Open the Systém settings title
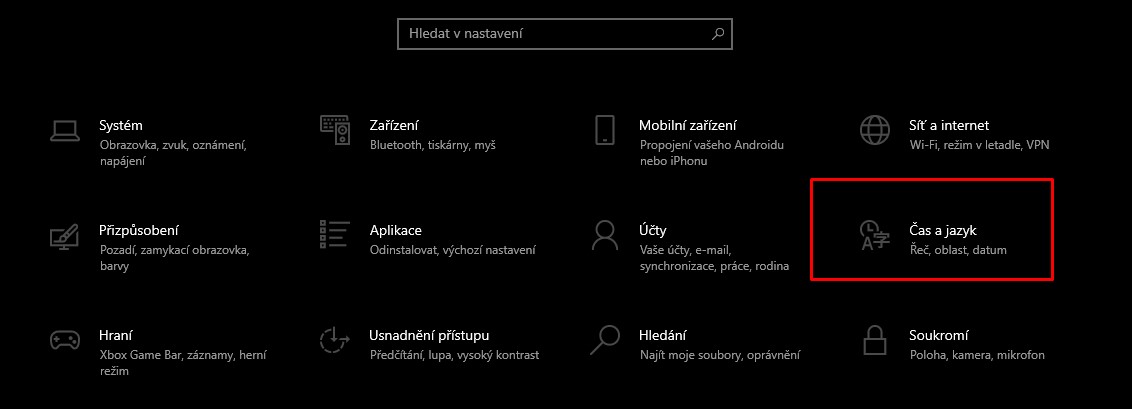The width and height of the screenshot is (1132, 409). pos(121,126)
